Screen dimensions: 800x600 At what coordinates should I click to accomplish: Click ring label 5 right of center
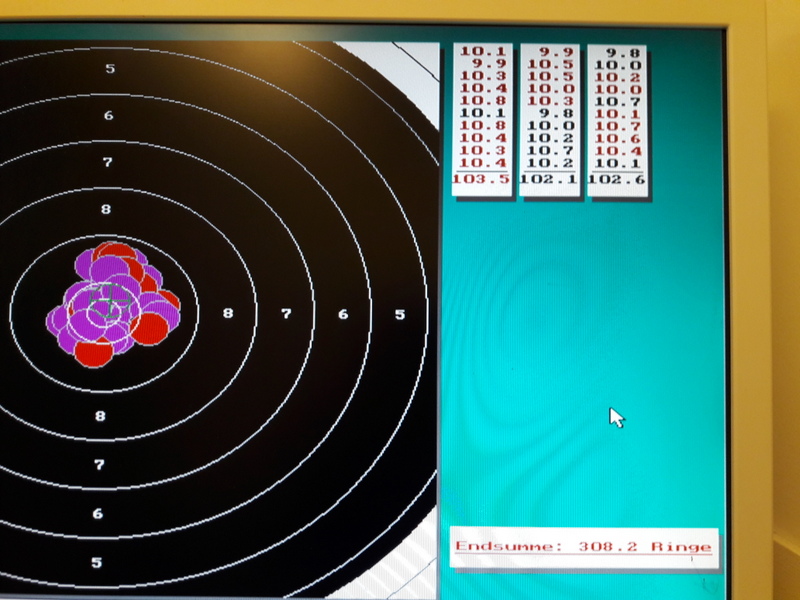click(x=400, y=314)
